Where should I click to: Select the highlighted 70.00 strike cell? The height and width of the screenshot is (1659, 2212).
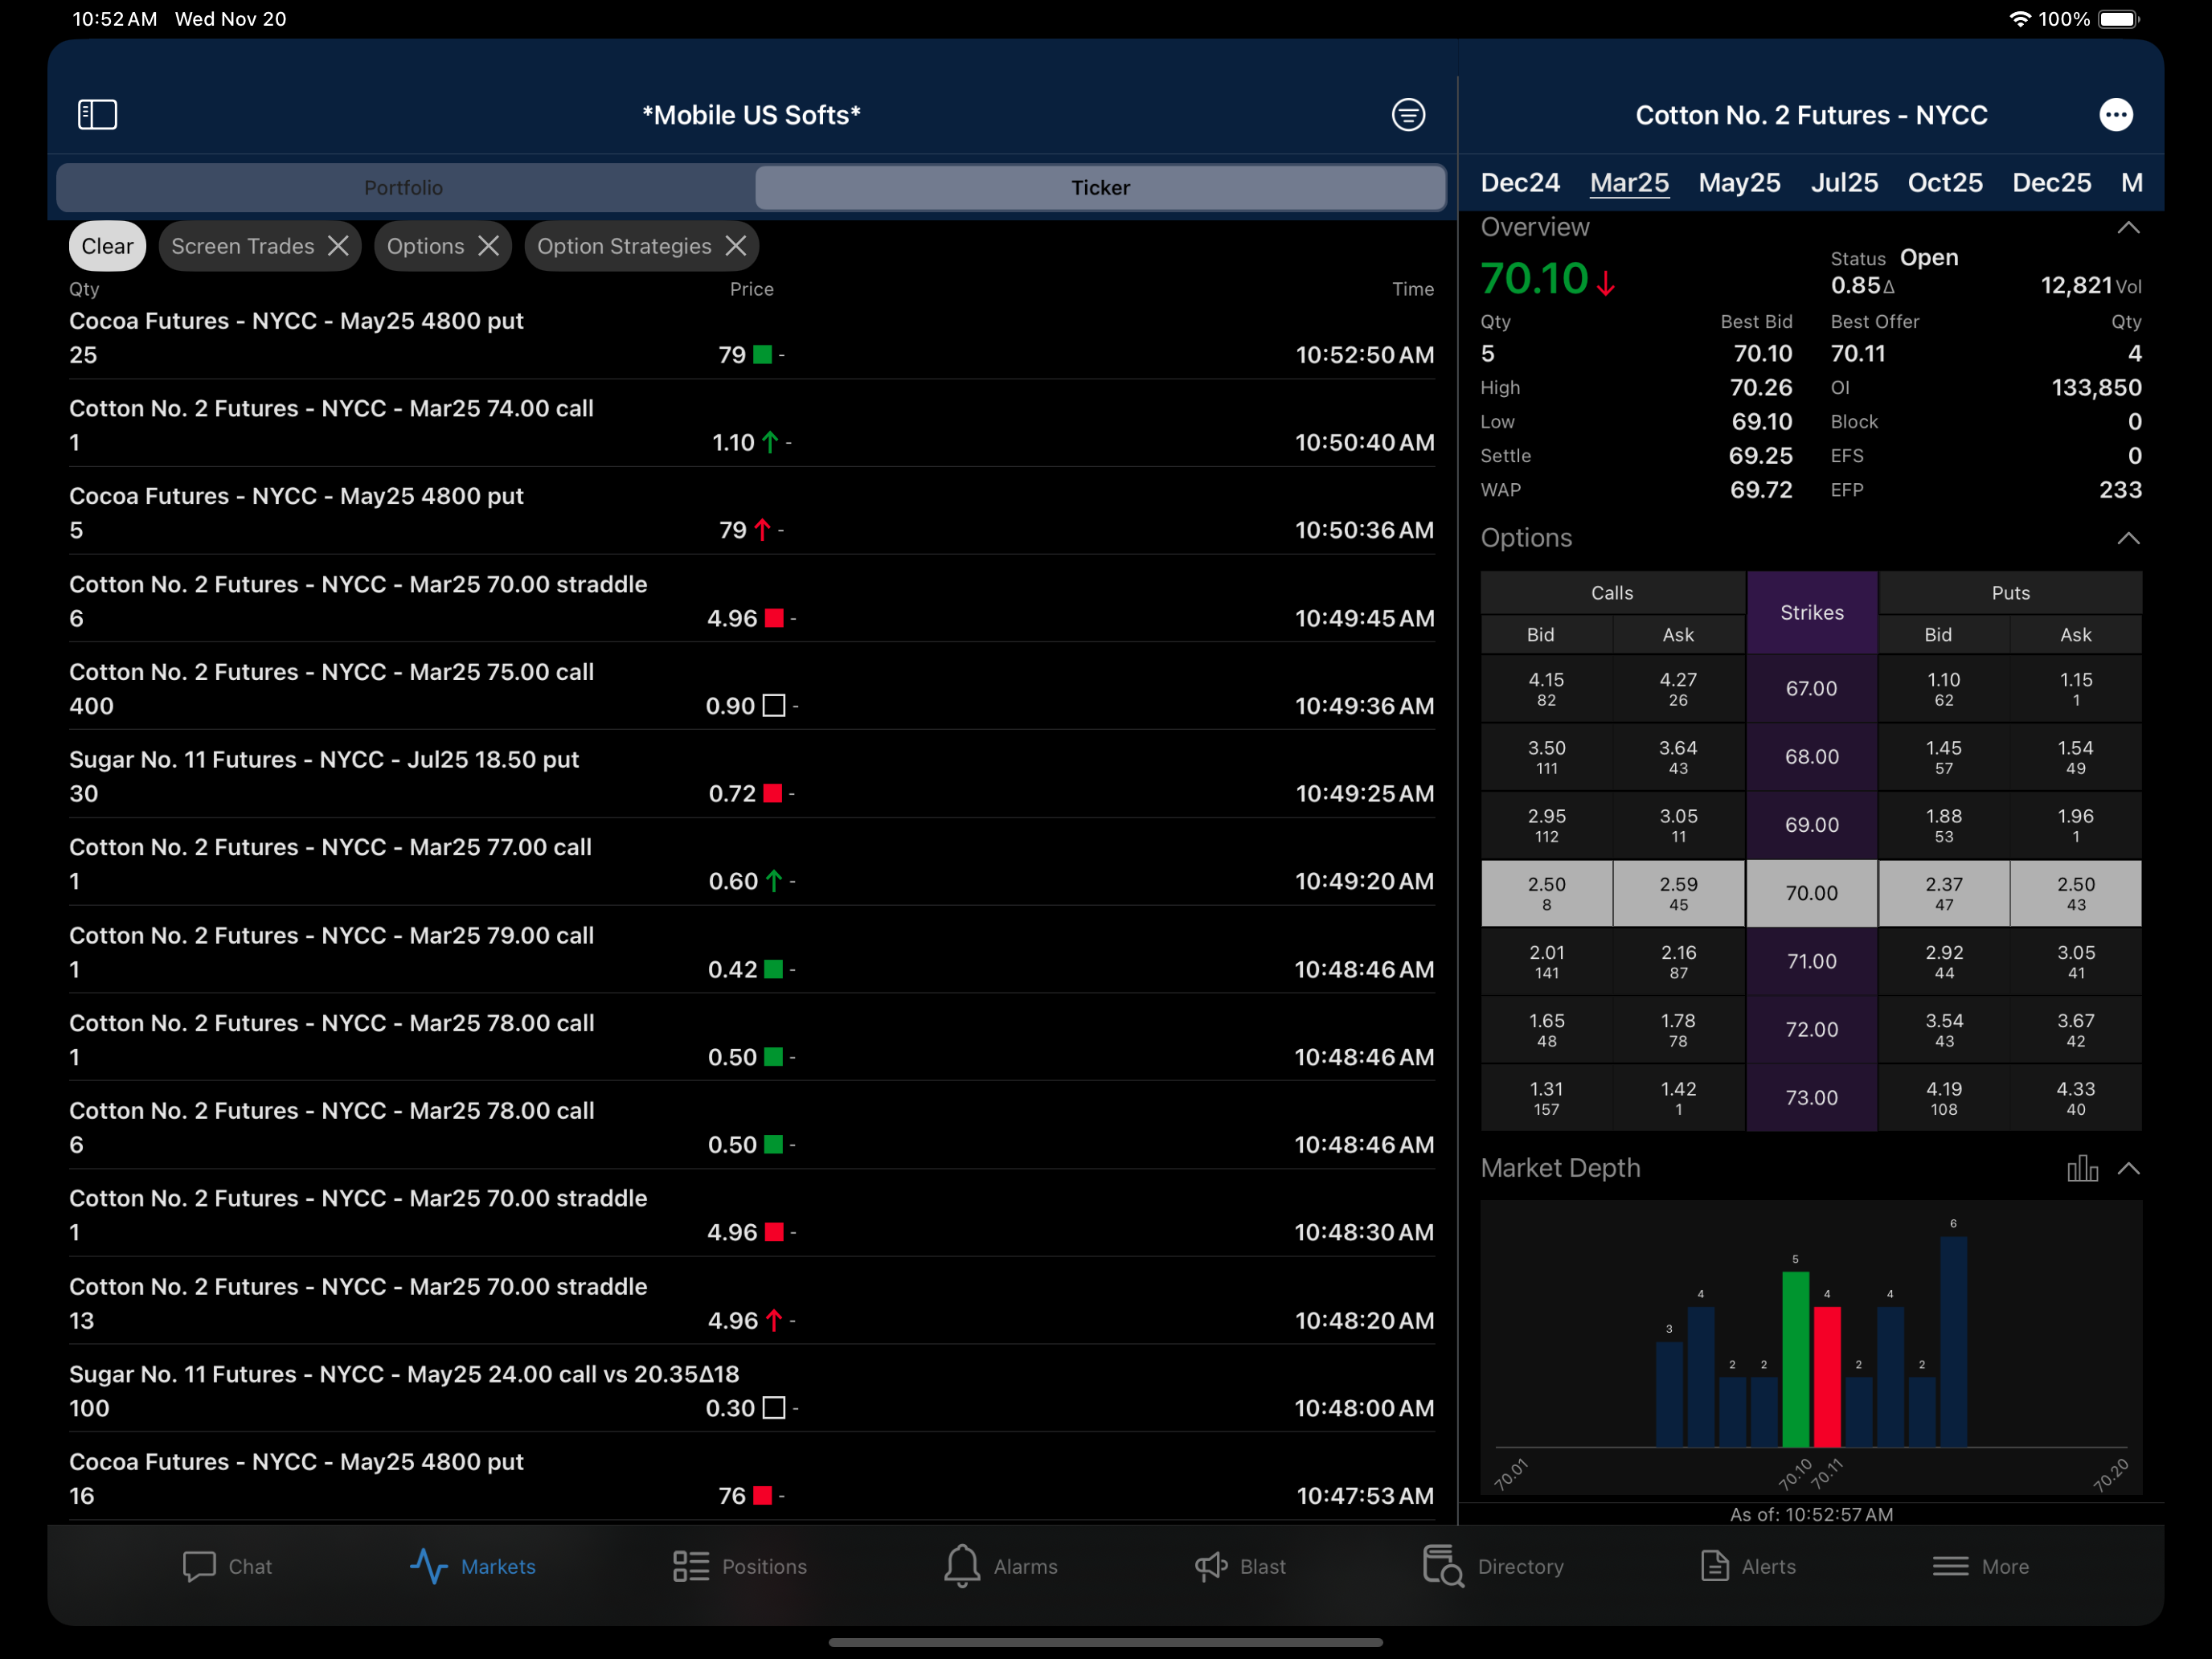[x=1811, y=893]
